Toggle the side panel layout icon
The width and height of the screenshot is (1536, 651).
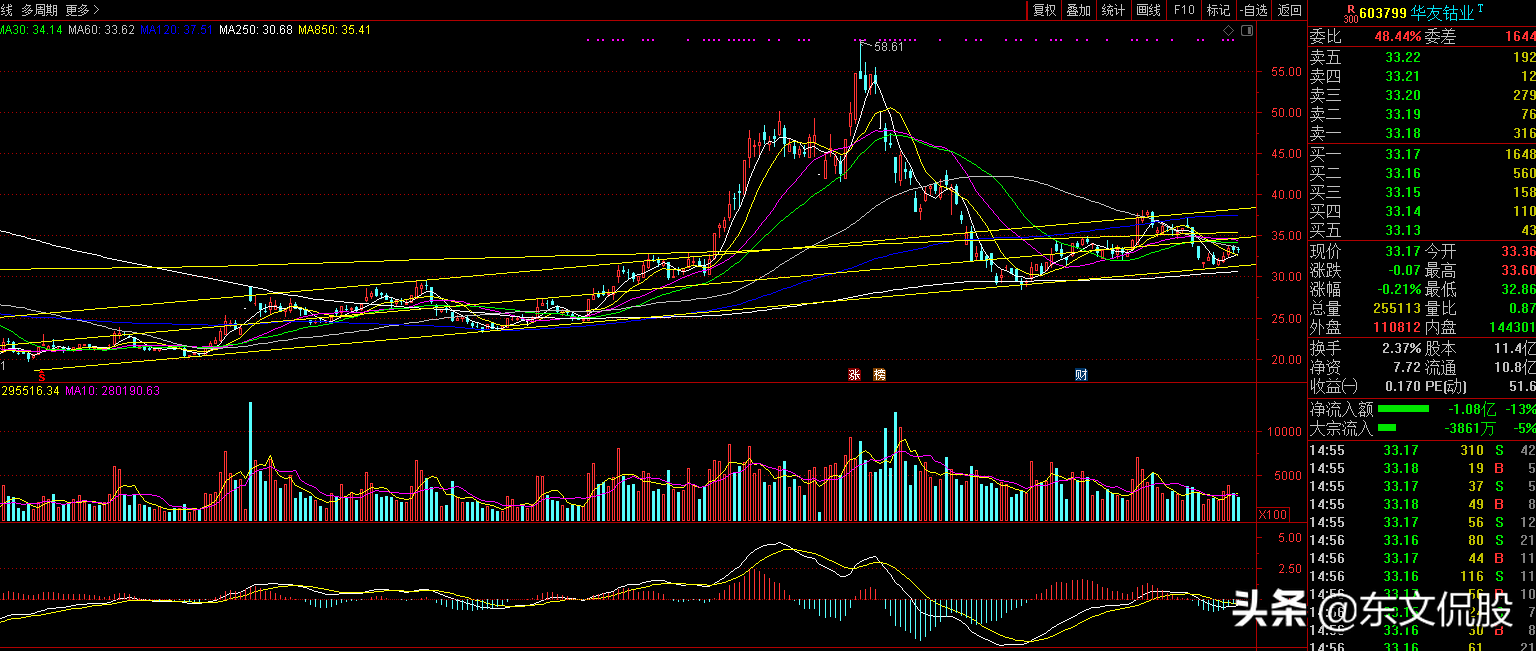point(1246,31)
